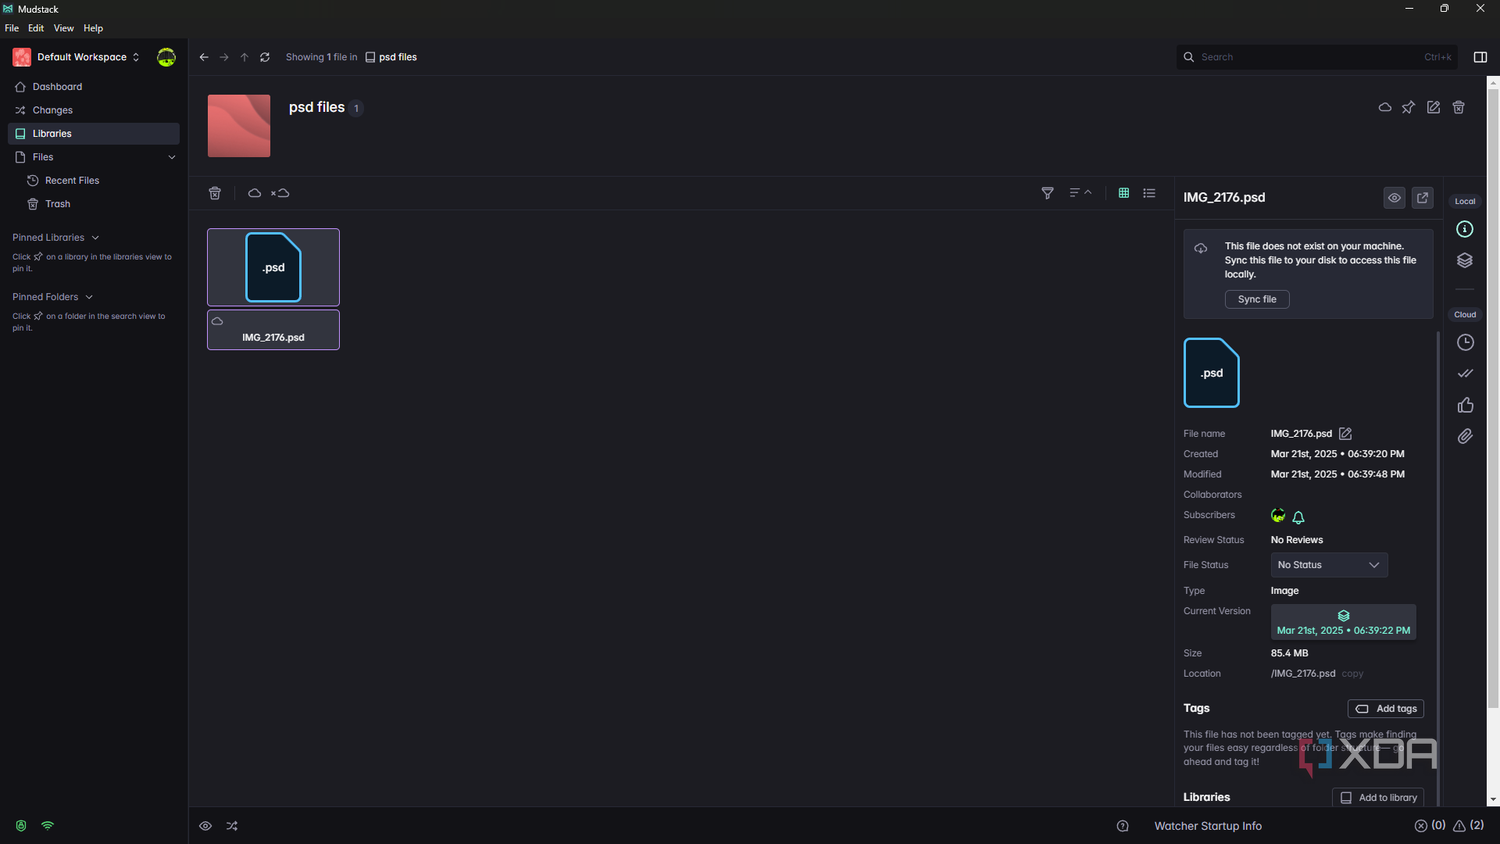Toggle the subscription bell
1500x844 pixels.
coord(1299,517)
